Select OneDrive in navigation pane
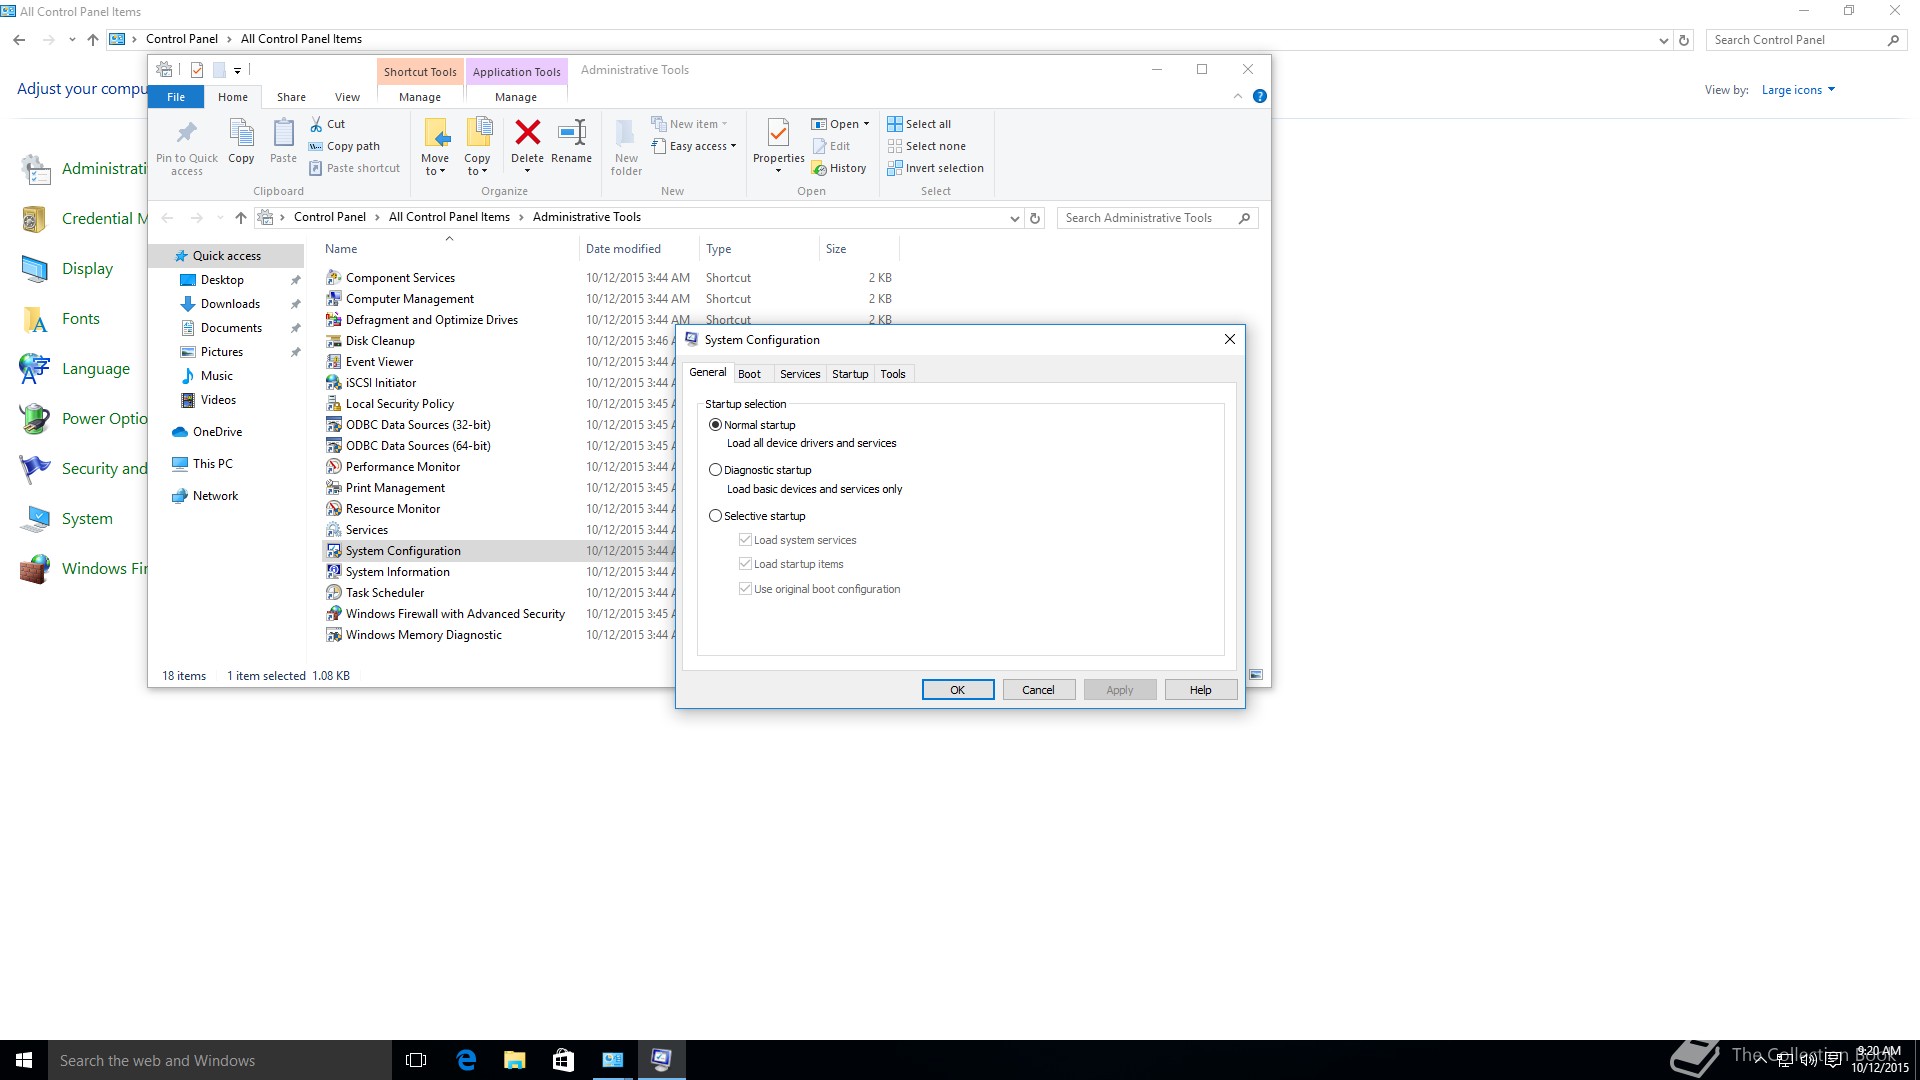 coord(217,432)
